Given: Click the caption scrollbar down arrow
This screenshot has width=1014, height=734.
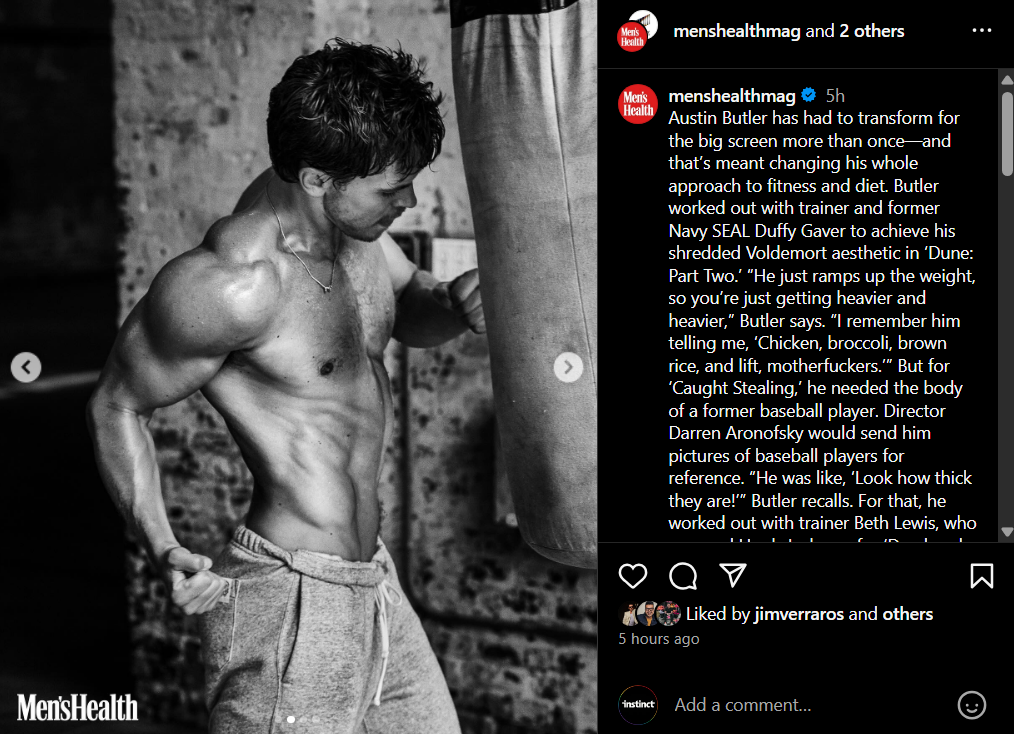Looking at the screenshot, I should point(1007,532).
